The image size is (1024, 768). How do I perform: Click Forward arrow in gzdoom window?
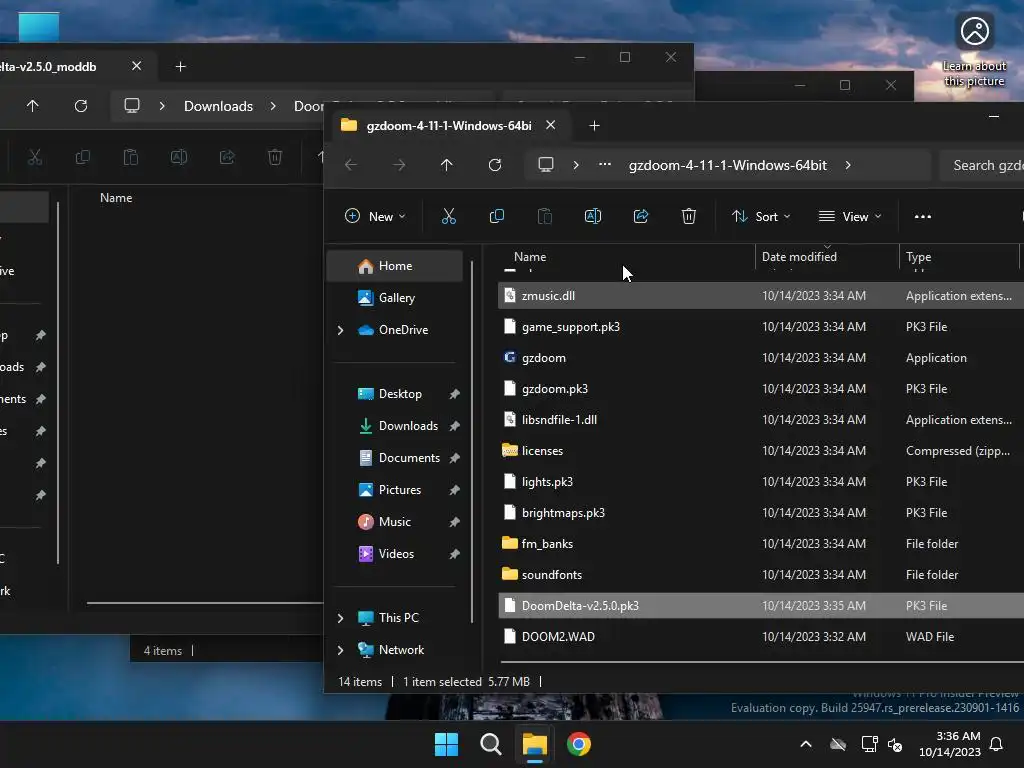coord(399,165)
